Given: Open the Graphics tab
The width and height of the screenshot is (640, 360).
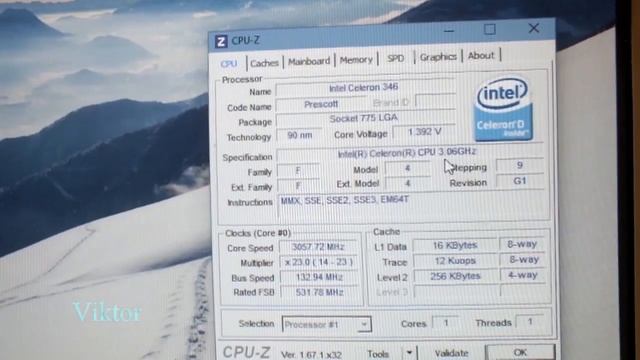Looking at the screenshot, I should click(x=438, y=57).
